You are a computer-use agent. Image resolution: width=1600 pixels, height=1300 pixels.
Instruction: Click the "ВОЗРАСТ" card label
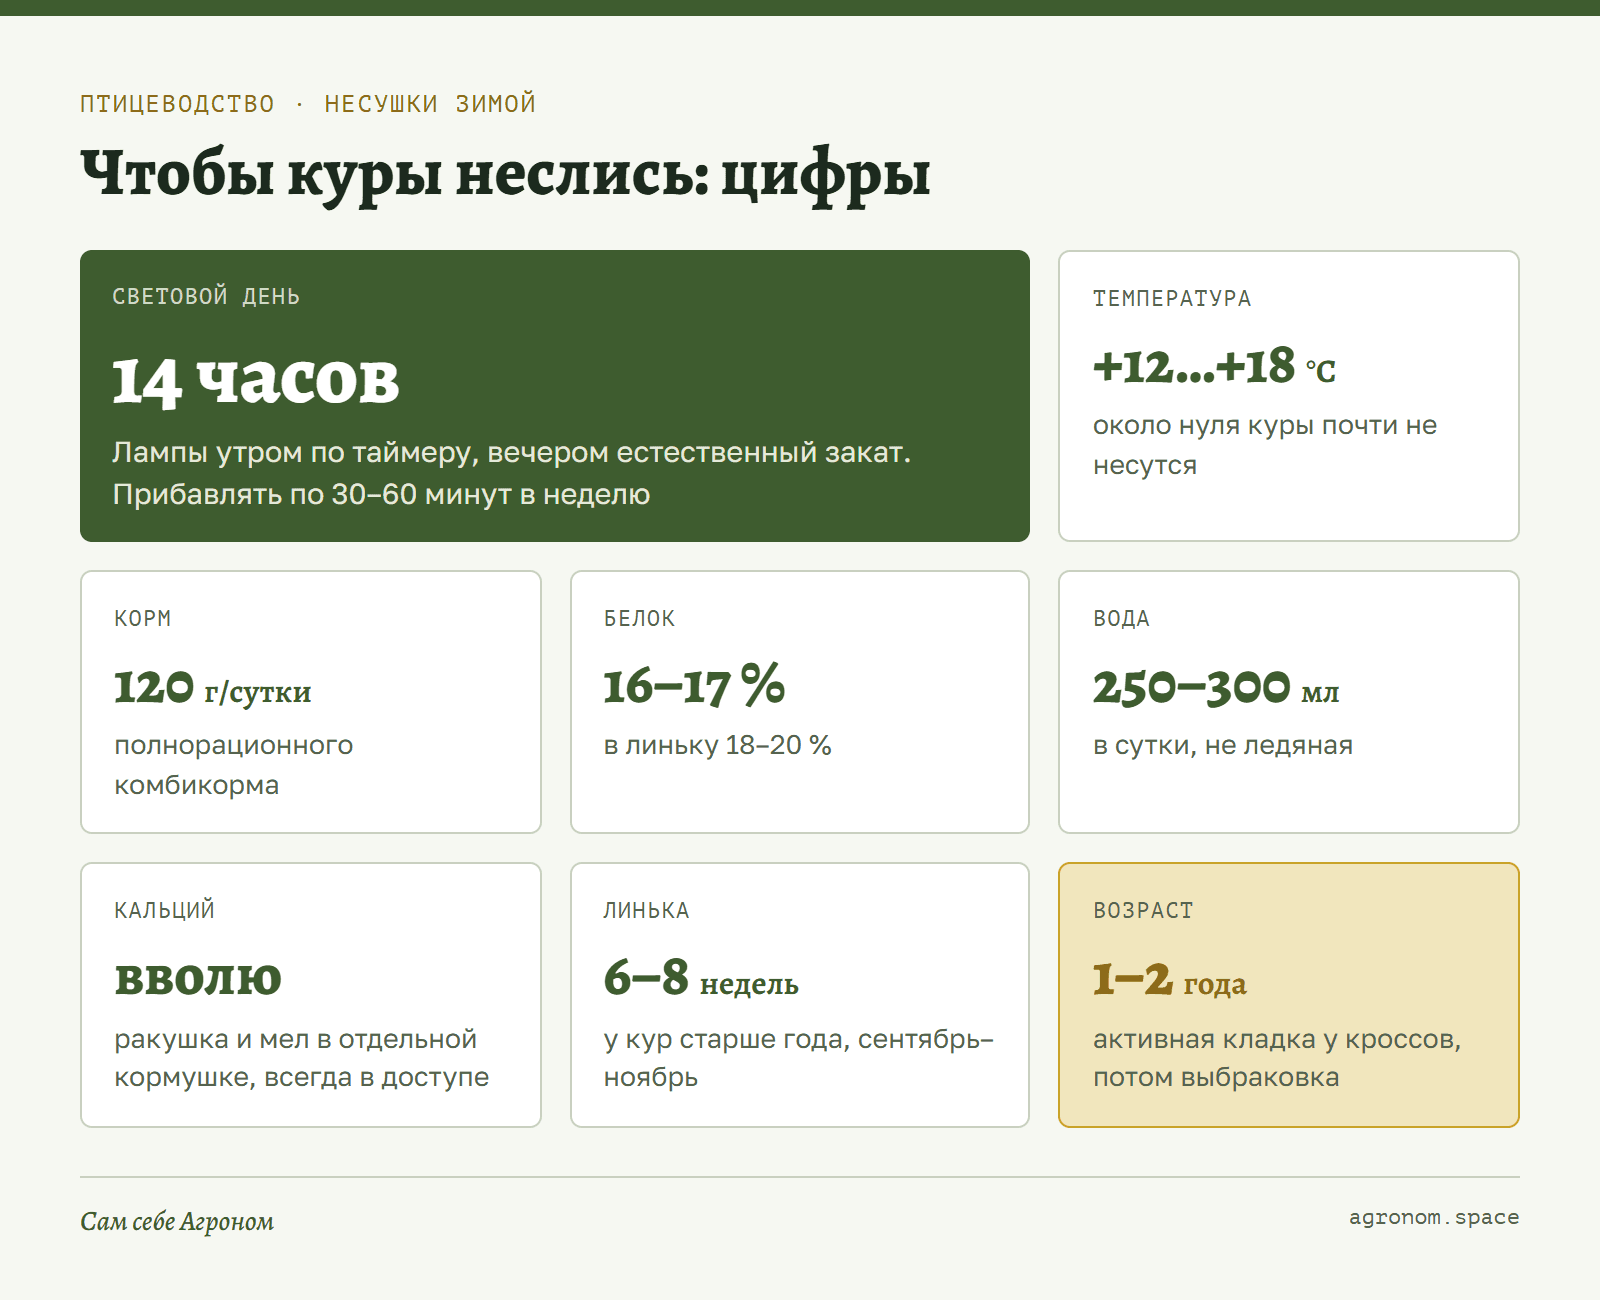tap(1144, 911)
